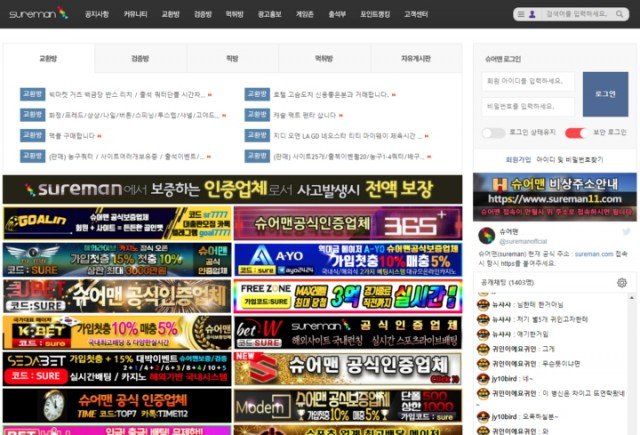640x435 pixels.
Task: Toggle the secure login switch
Action: tap(575, 133)
